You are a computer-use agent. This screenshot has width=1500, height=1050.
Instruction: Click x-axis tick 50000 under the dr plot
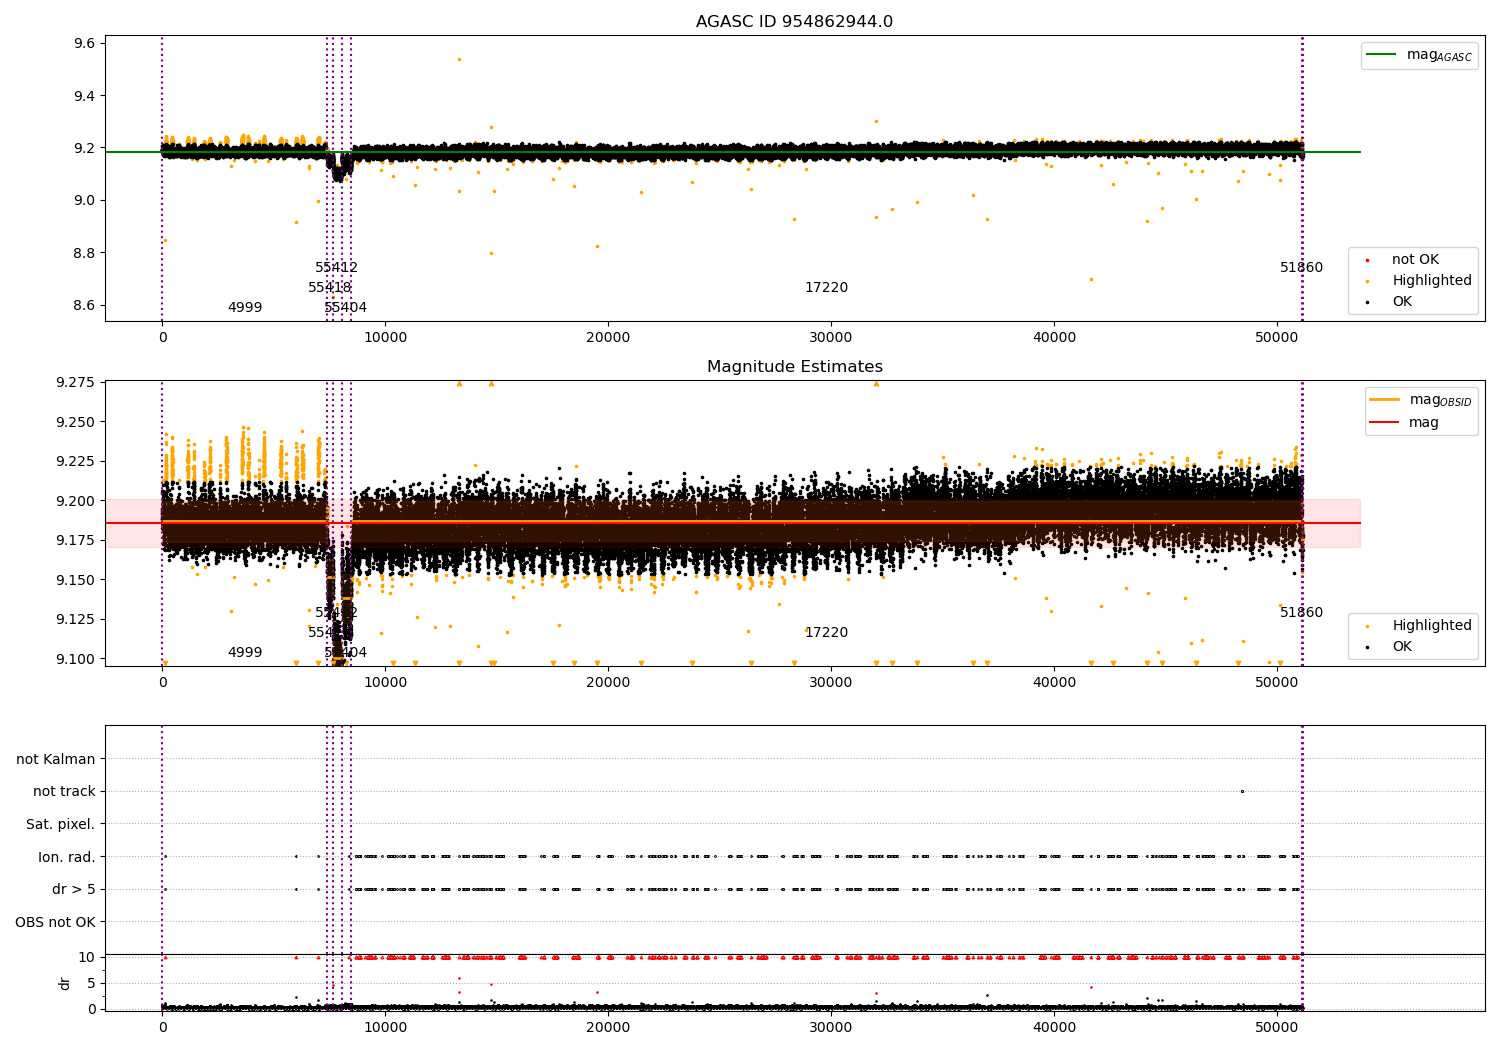[x=1277, y=1028]
